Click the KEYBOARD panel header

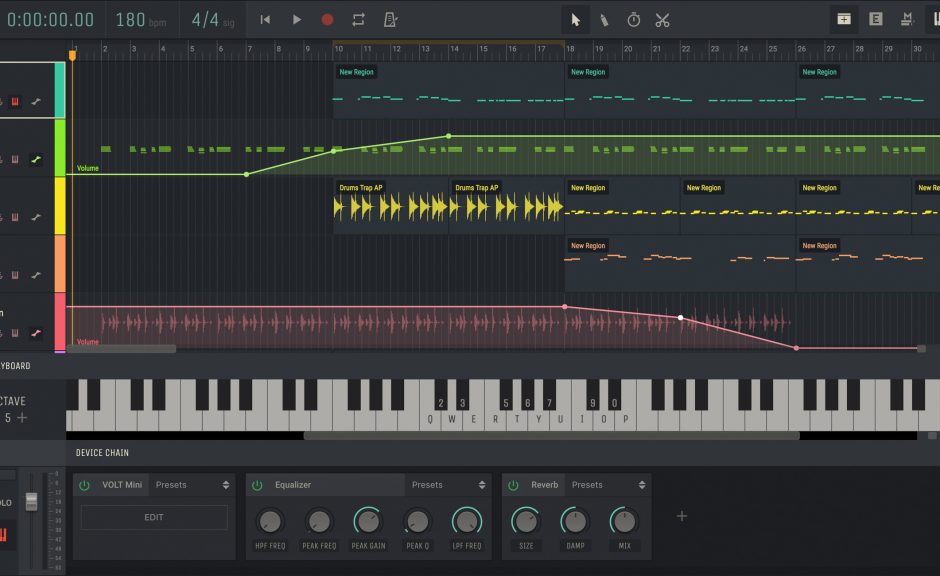tap(15, 365)
